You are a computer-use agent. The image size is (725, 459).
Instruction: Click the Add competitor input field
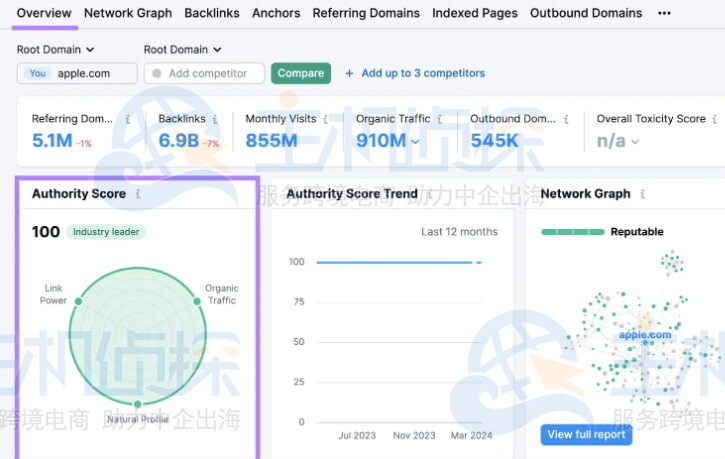tap(204, 73)
